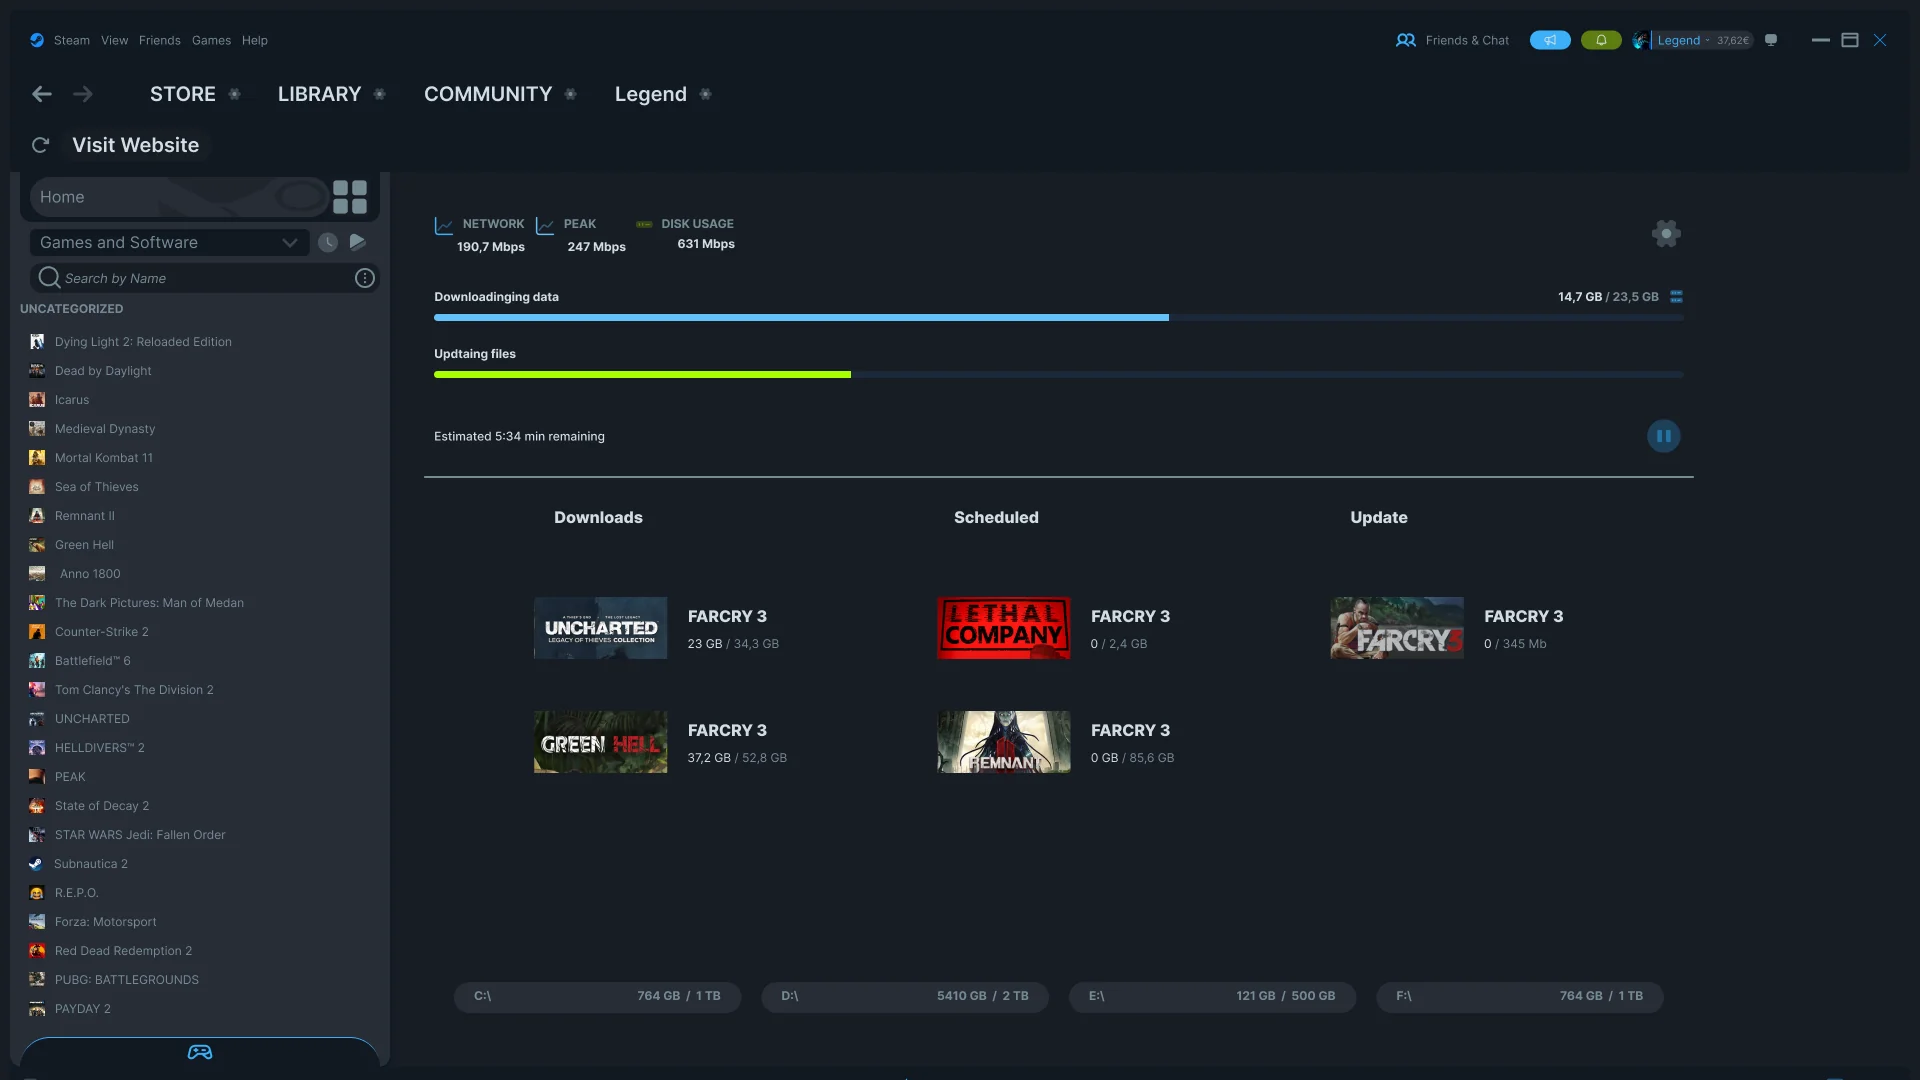
Task: Select the Update column header
Action: coord(1379,517)
